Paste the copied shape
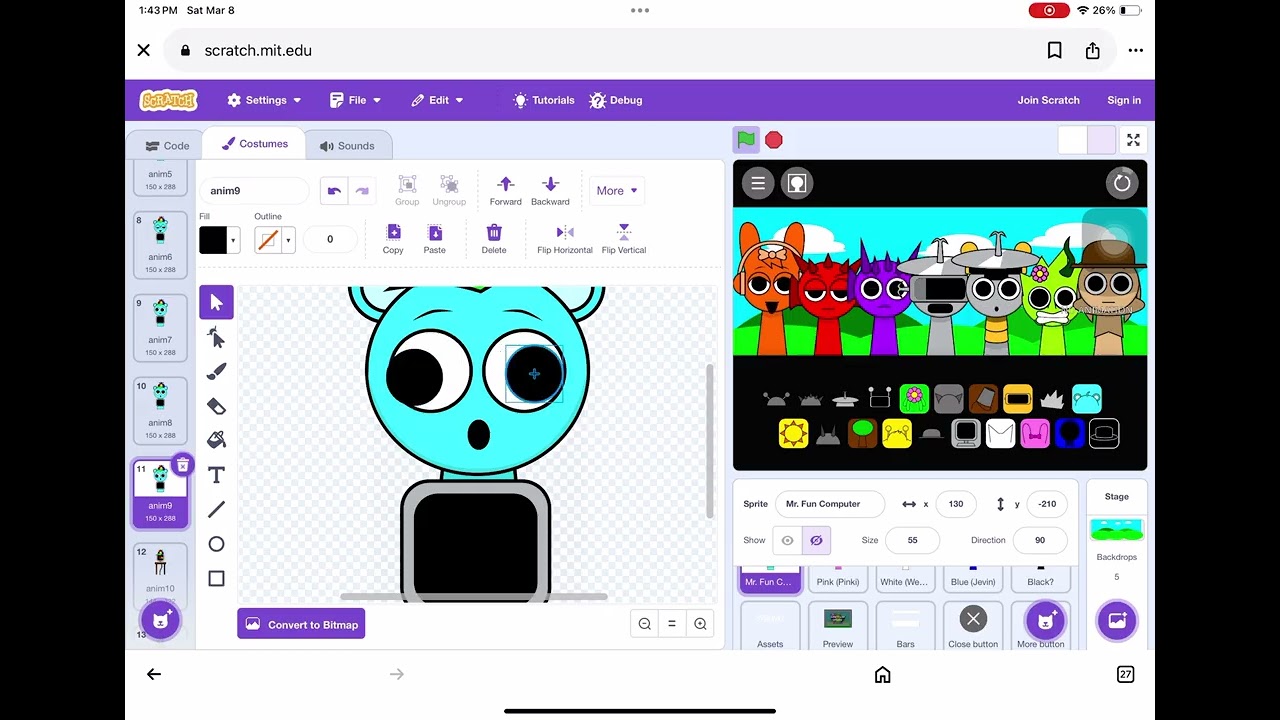The height and width of the screenshot is (720, 1280). click(434, 239)
